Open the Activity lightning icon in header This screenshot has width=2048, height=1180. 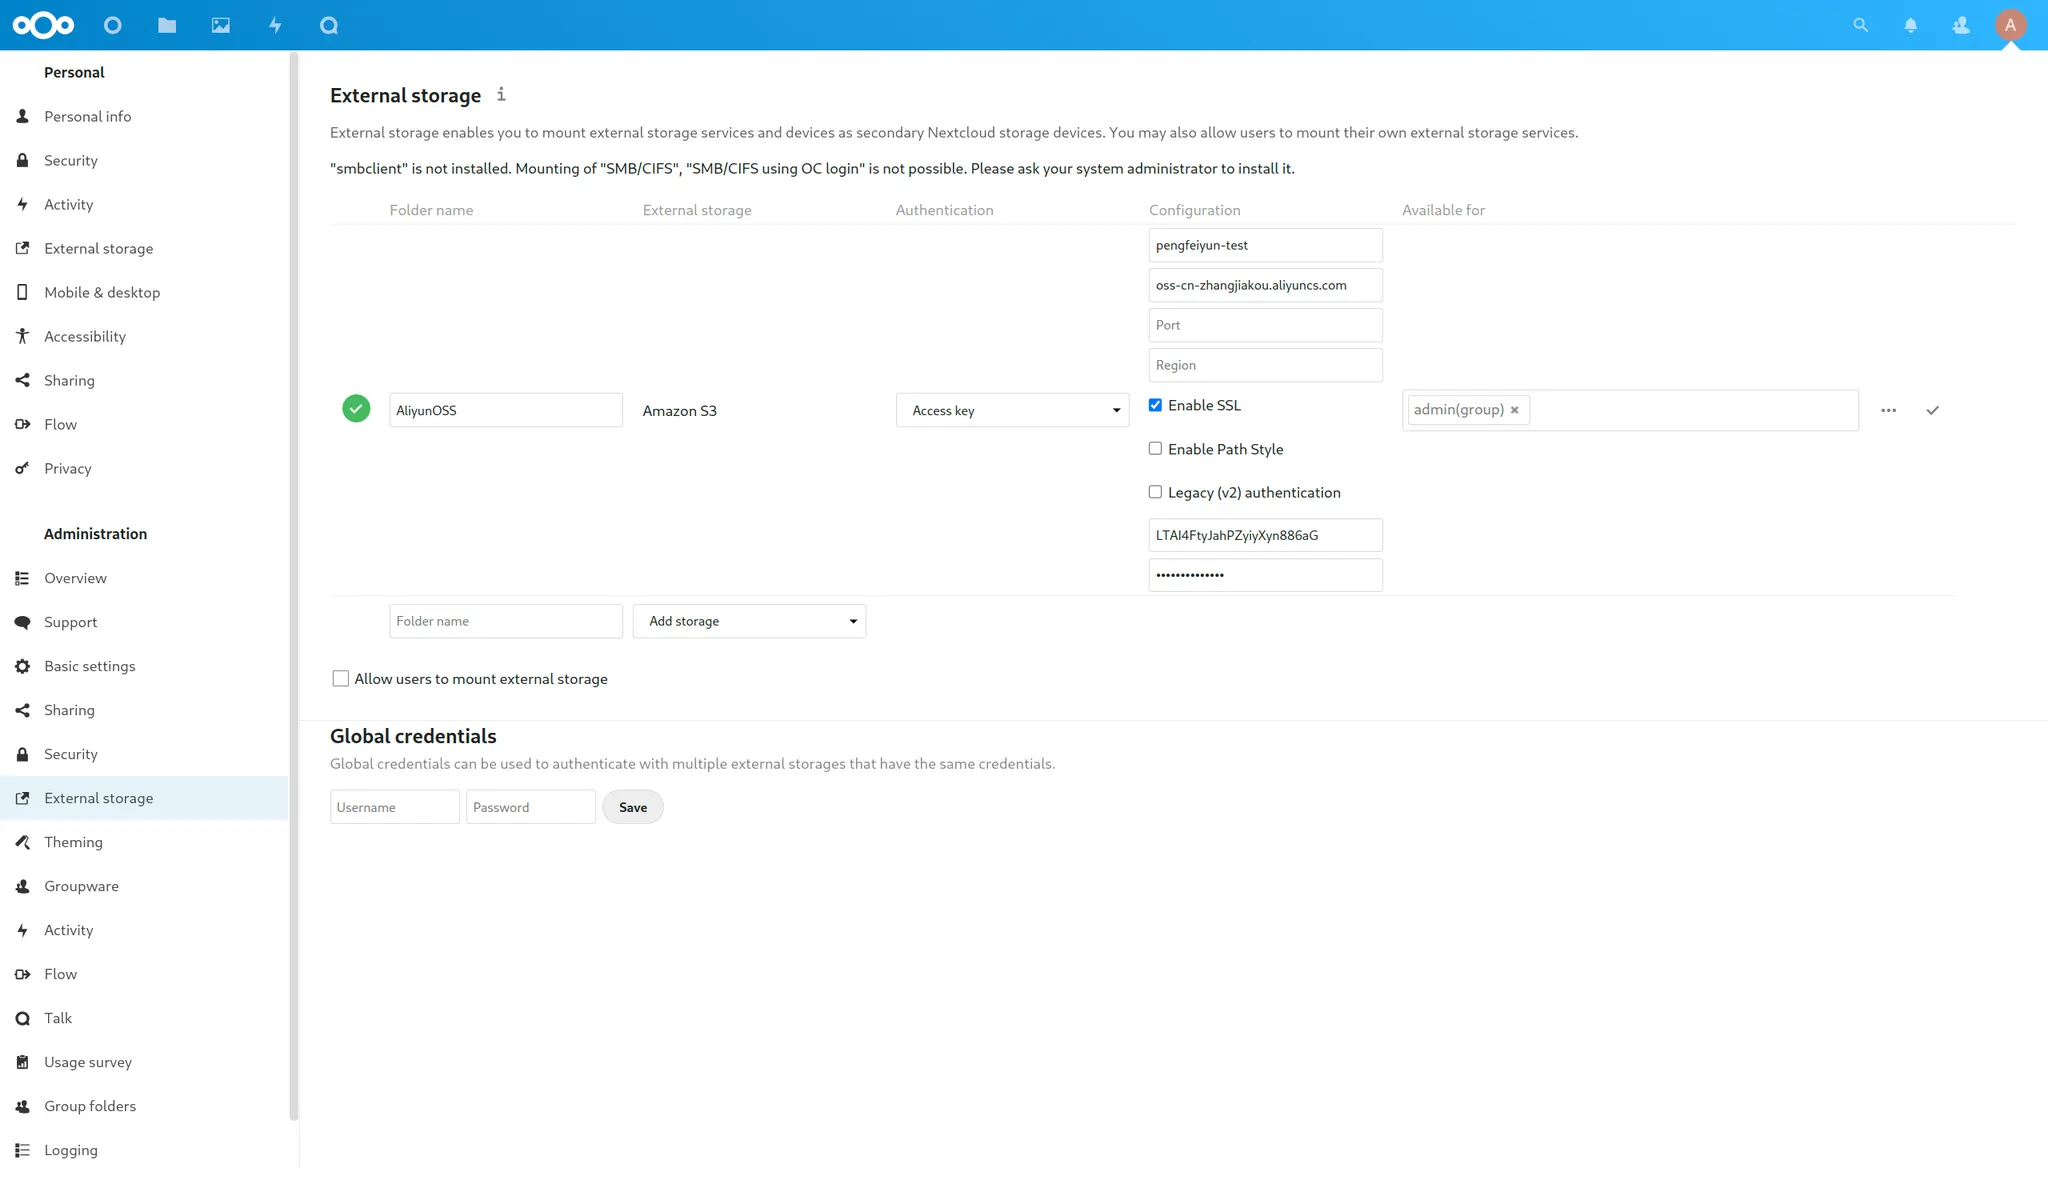pos(275,25)
